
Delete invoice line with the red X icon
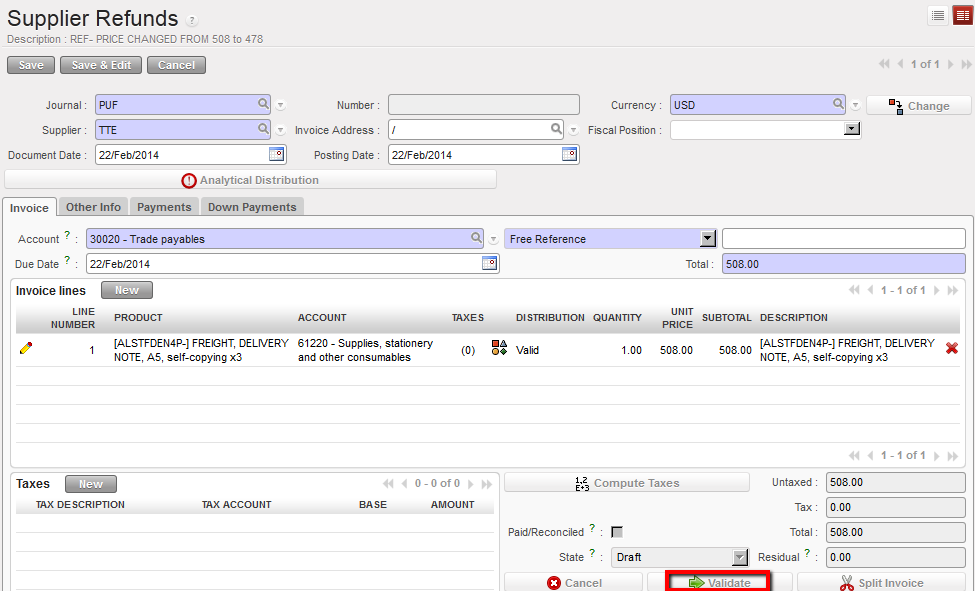(x=952, y=349)
